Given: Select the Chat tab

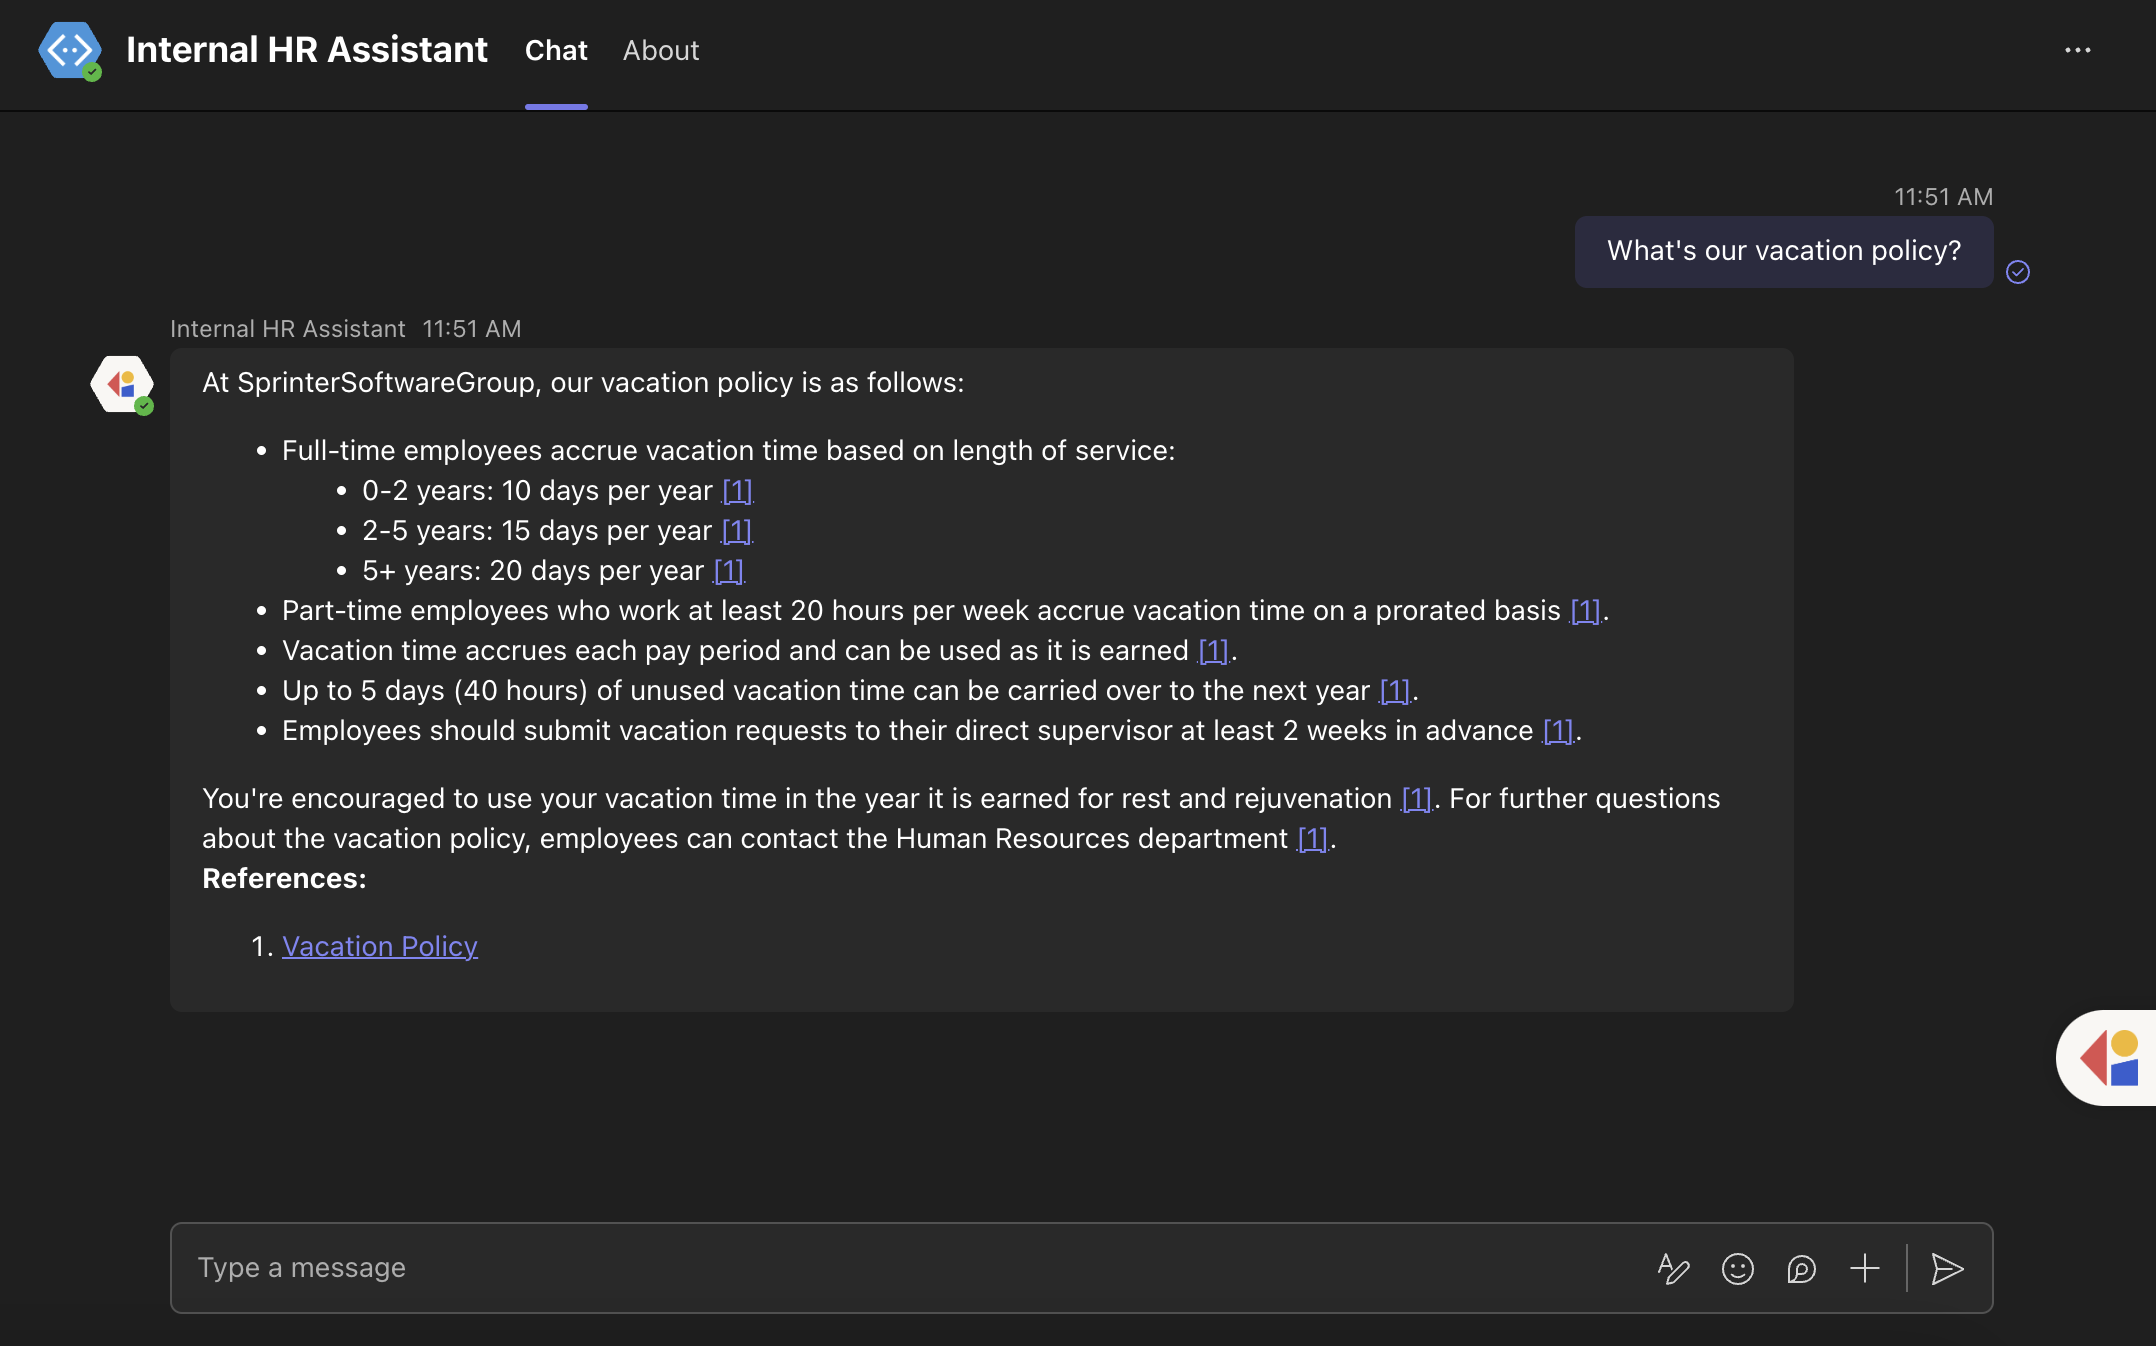Looking at the screenshot, I should (555, 50).
